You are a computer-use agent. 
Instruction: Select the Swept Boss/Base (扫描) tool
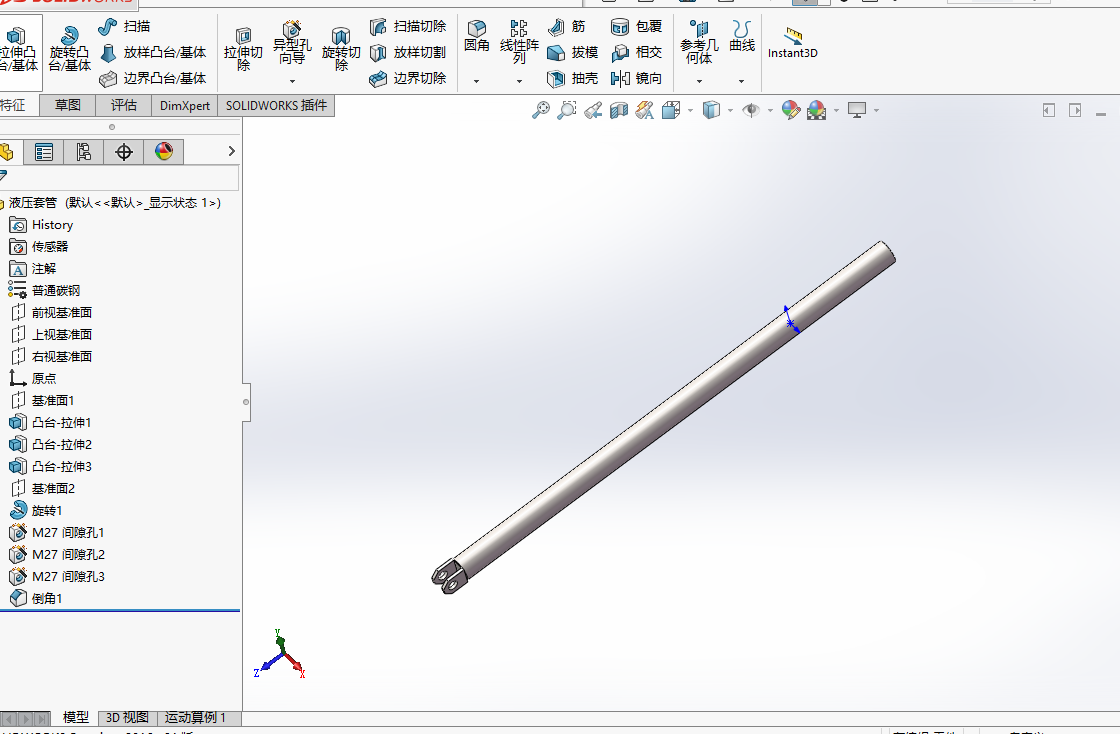click(x=125, y=26)
